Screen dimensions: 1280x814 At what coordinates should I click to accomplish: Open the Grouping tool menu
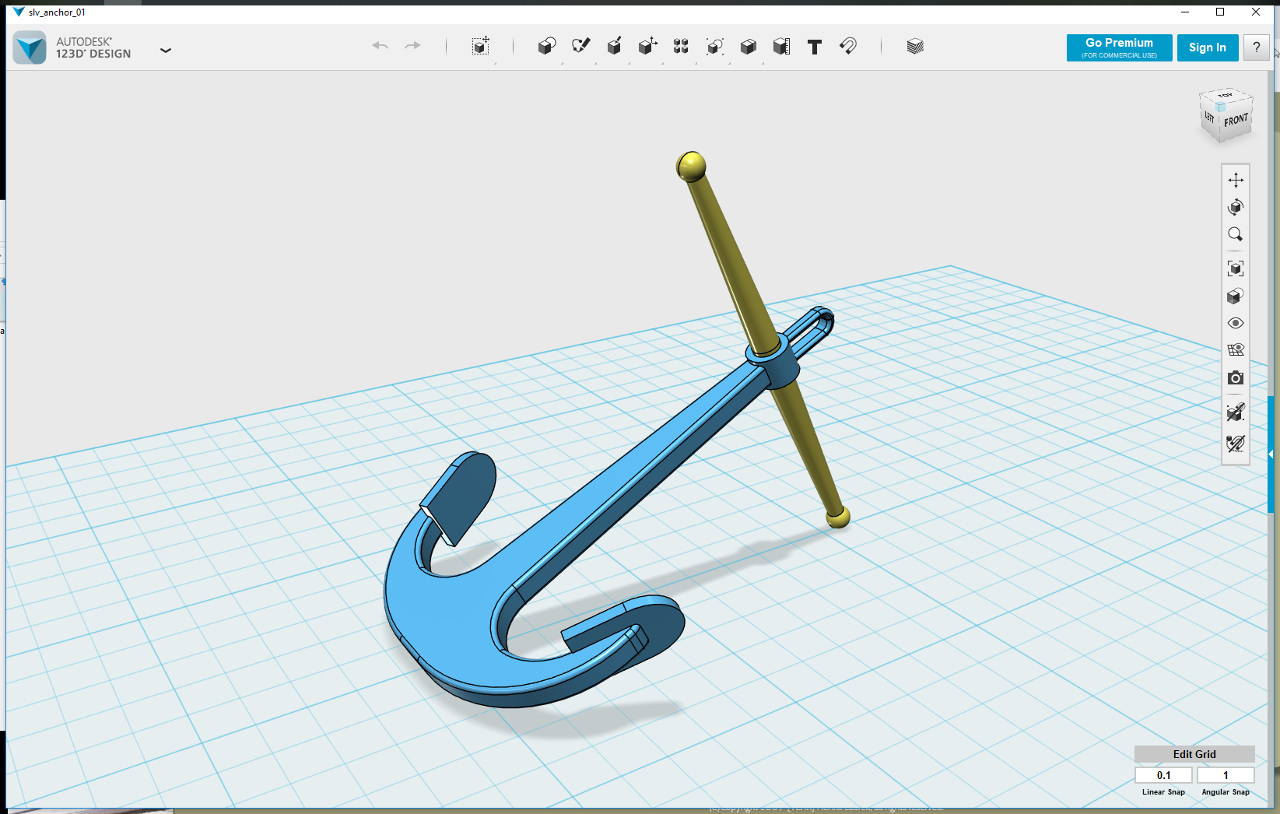[x=715, y=46]
